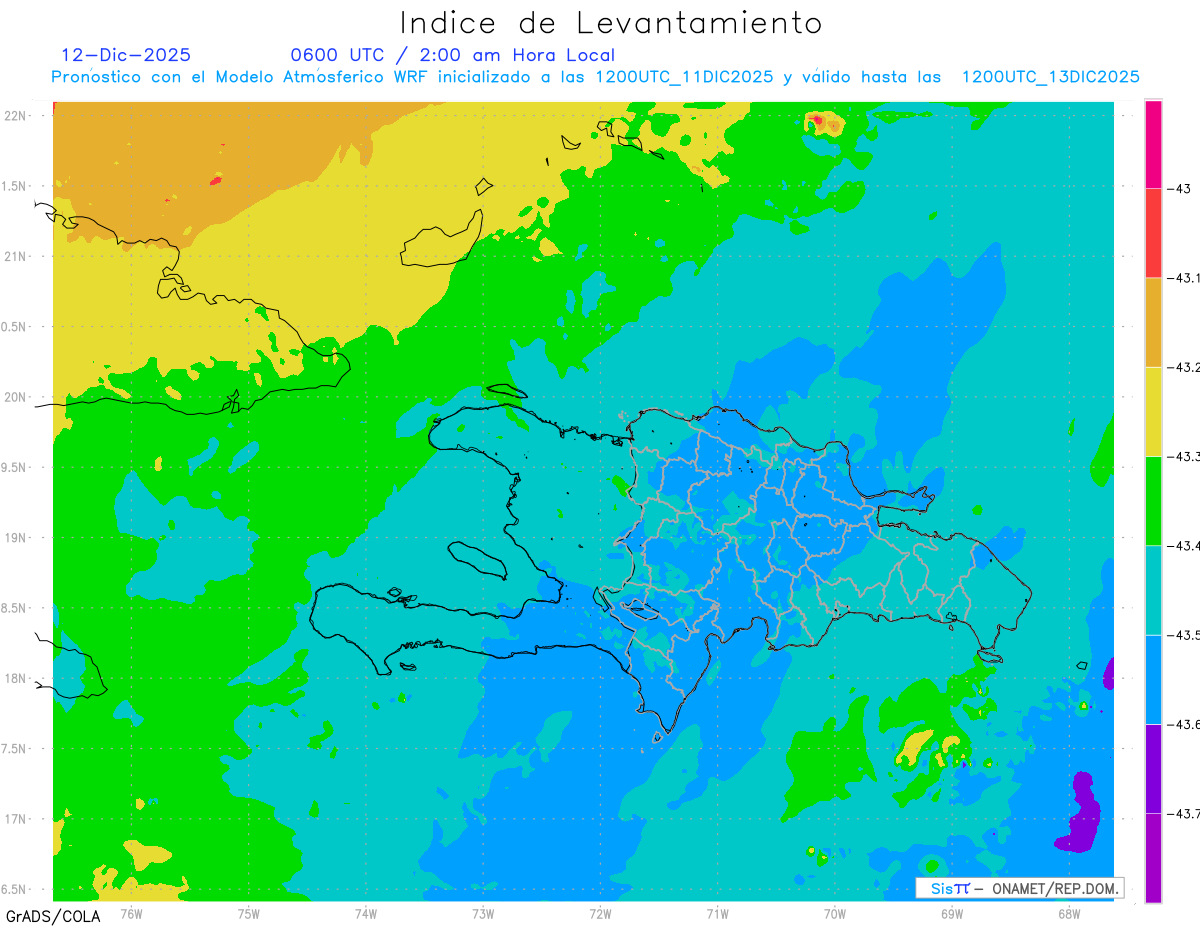Click the '21N' latitude label
Screen dimensions: 1200x927
point(17,256)
